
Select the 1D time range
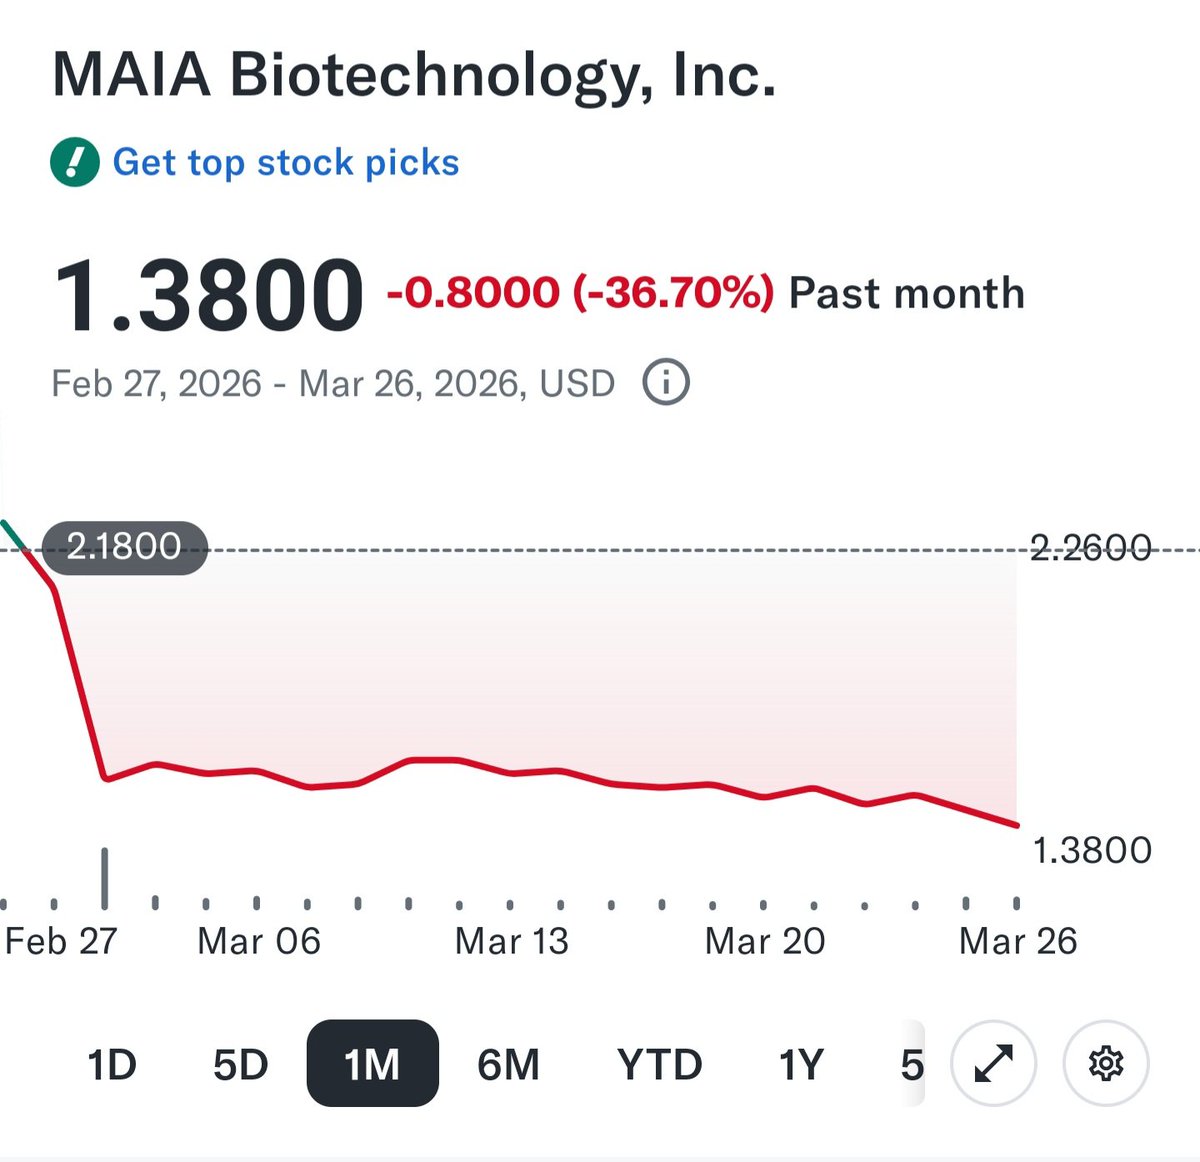[111, 1065]
